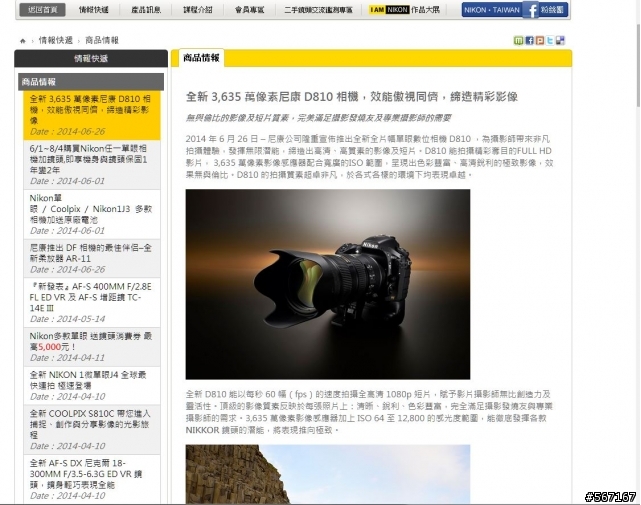Share via the Twitter icon
641x505 pixels.
550,40
